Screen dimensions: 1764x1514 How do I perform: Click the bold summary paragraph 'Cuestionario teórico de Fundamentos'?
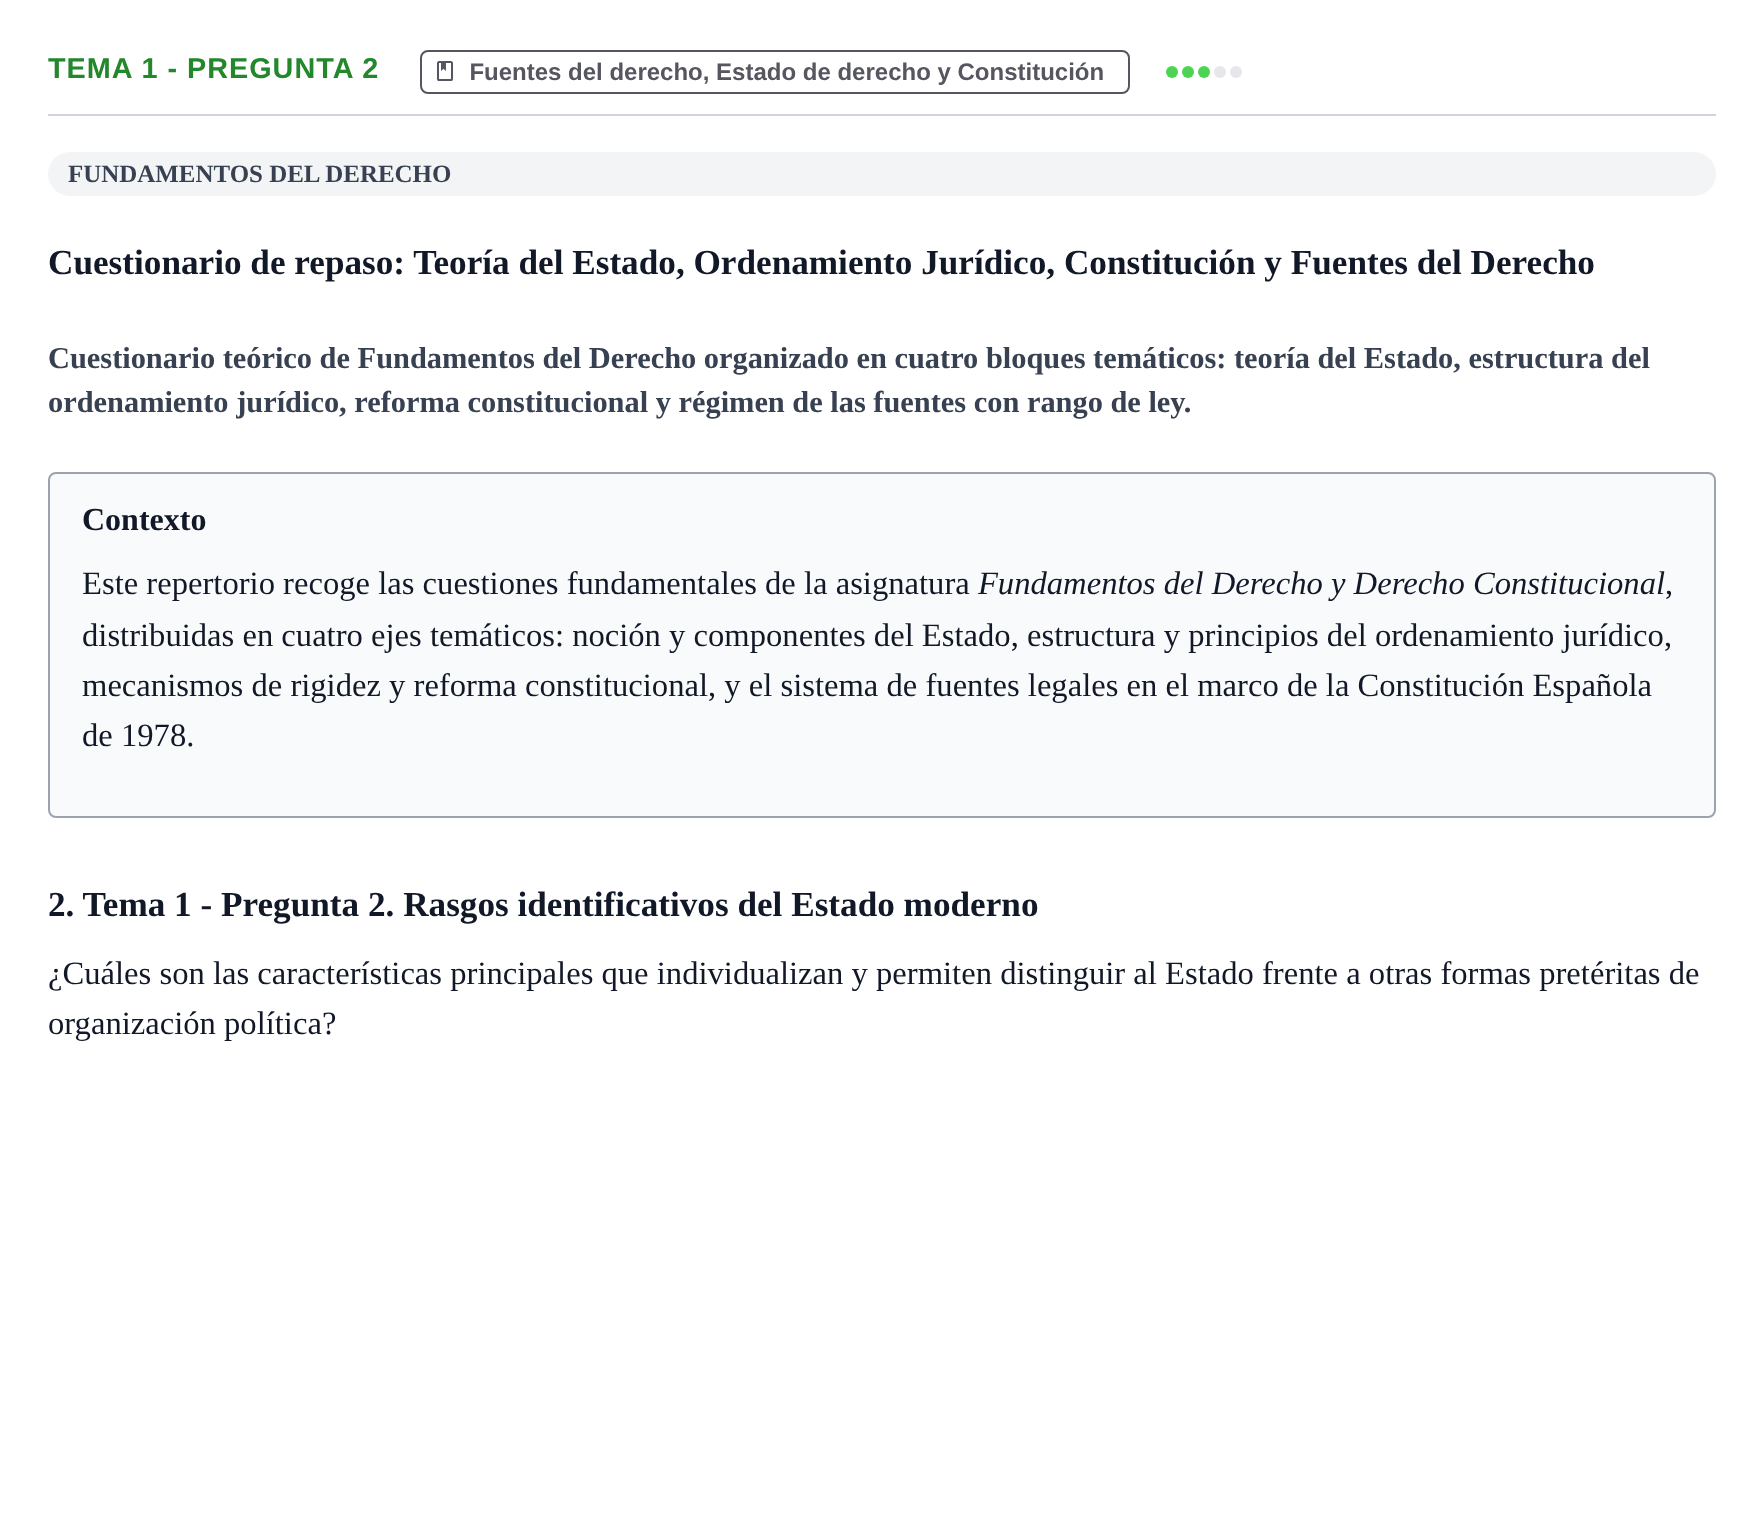click(849, 380)
